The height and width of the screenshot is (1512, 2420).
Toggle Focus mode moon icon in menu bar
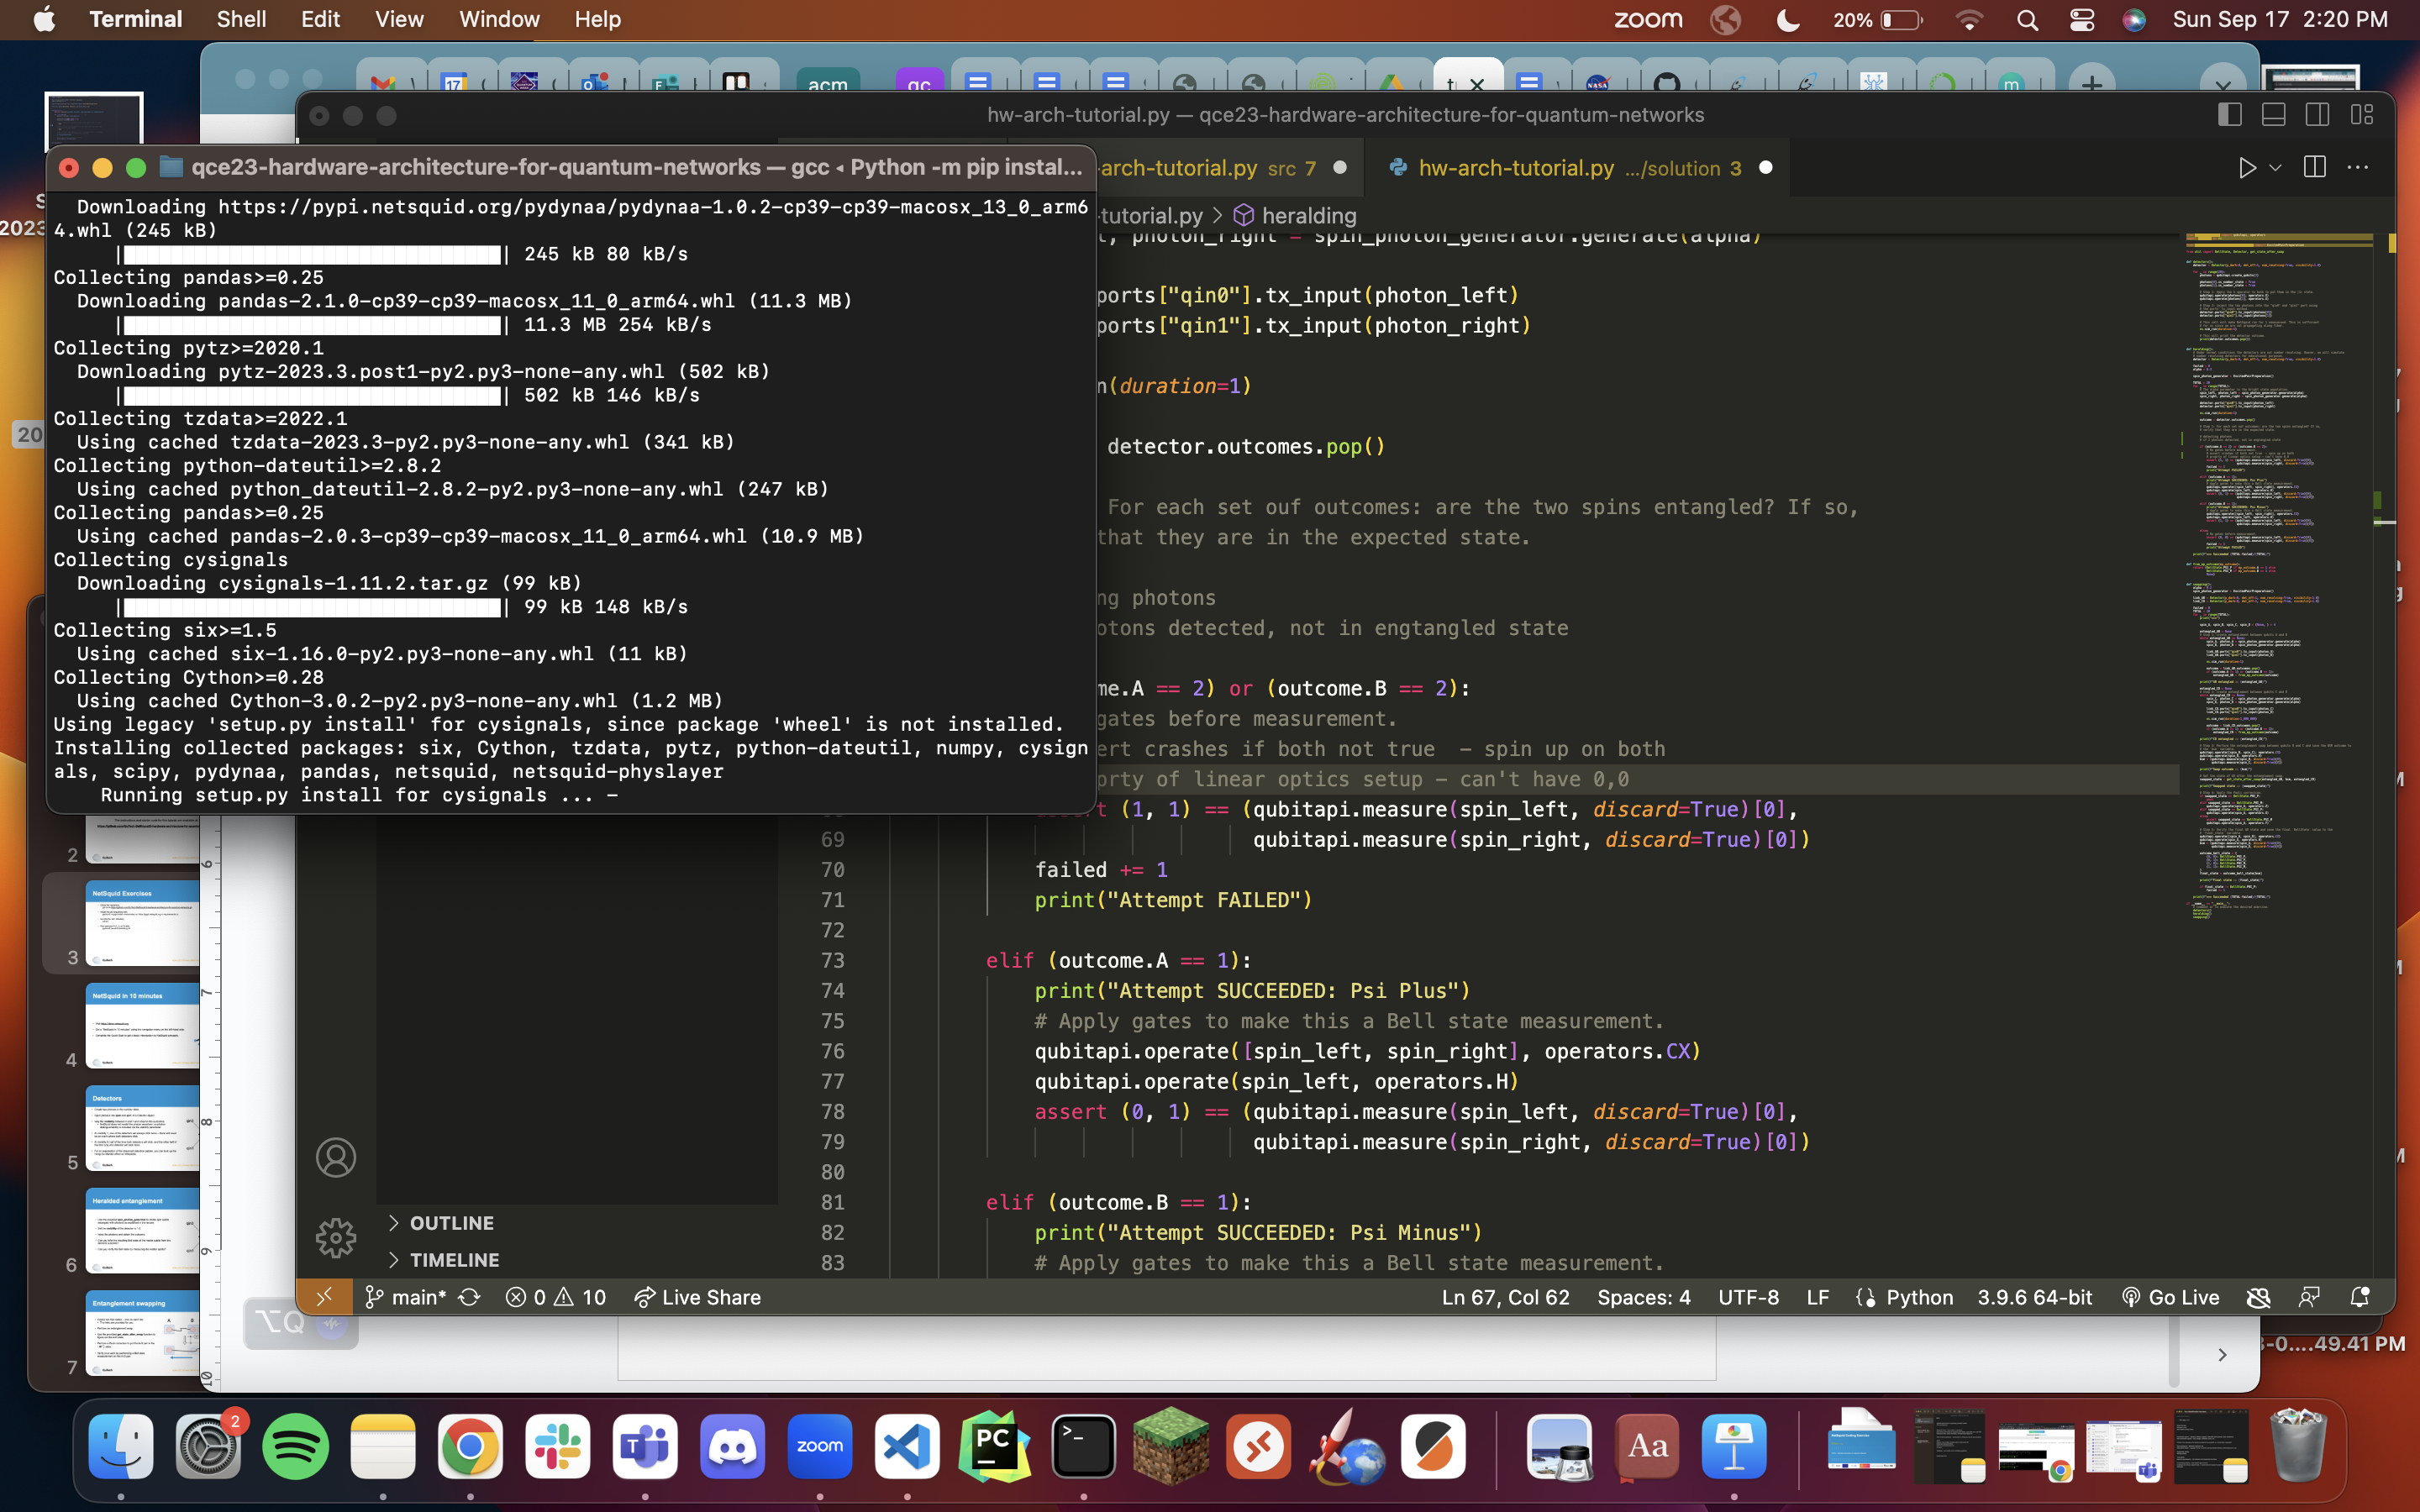1788,19
